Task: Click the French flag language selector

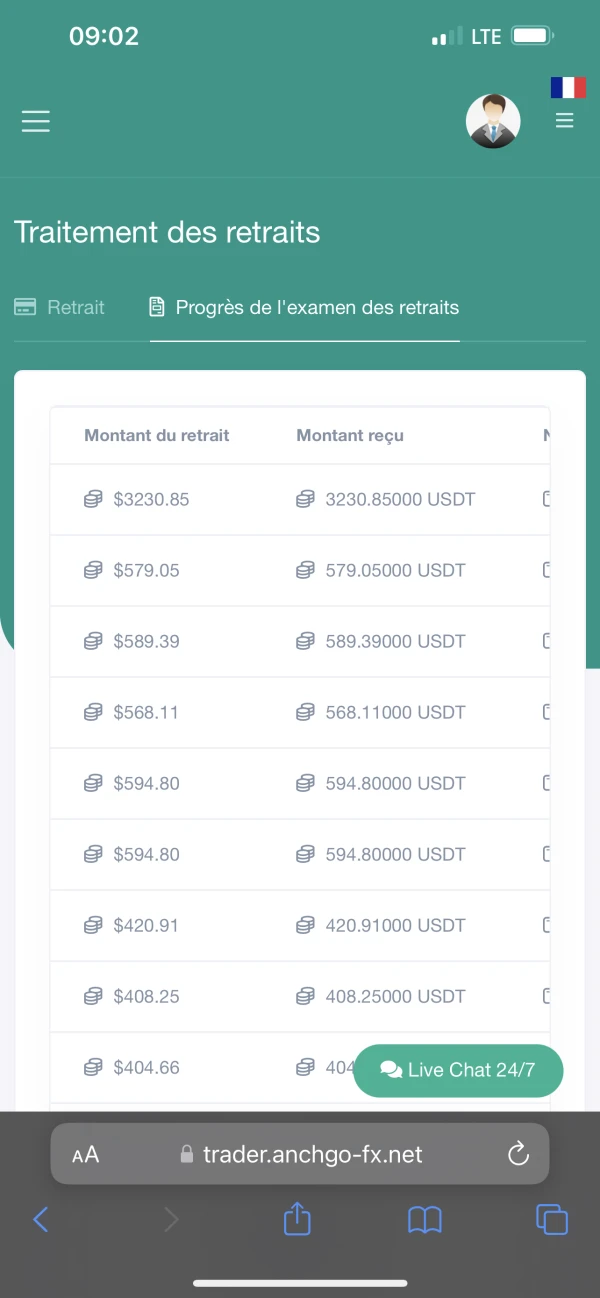Action: click(568, 88)
